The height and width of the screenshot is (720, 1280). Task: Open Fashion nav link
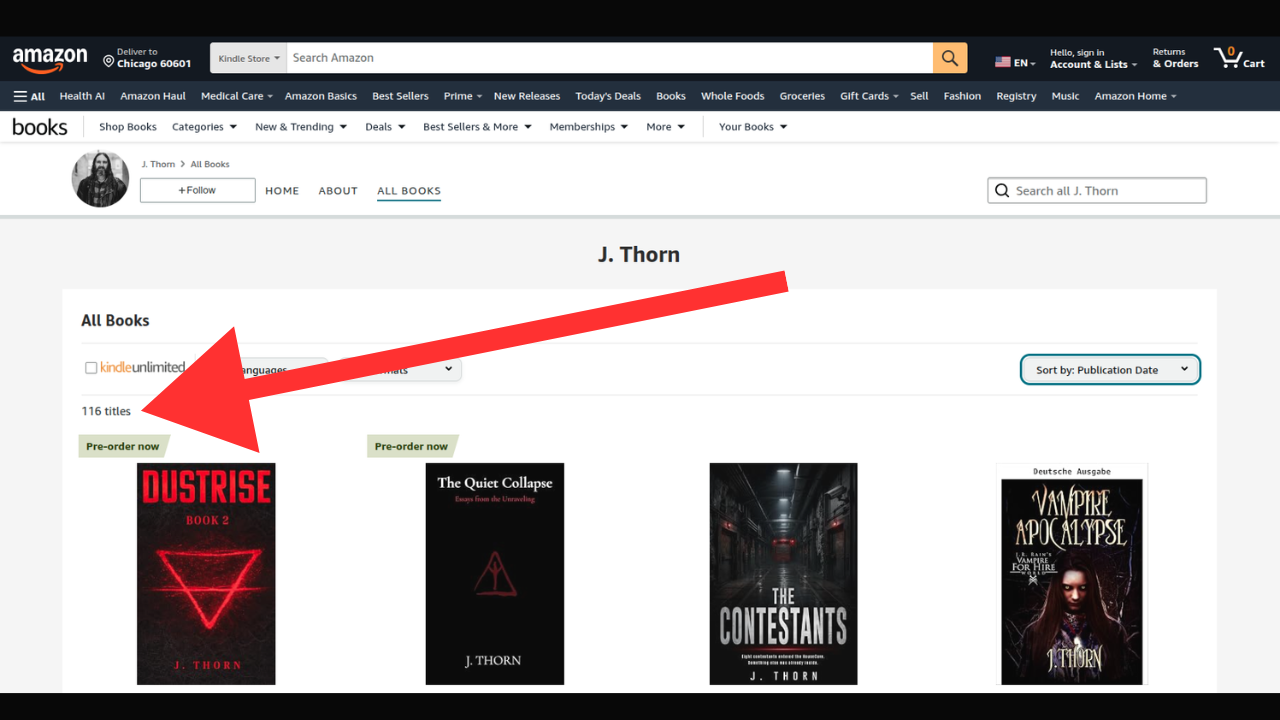tap(962, 96)
